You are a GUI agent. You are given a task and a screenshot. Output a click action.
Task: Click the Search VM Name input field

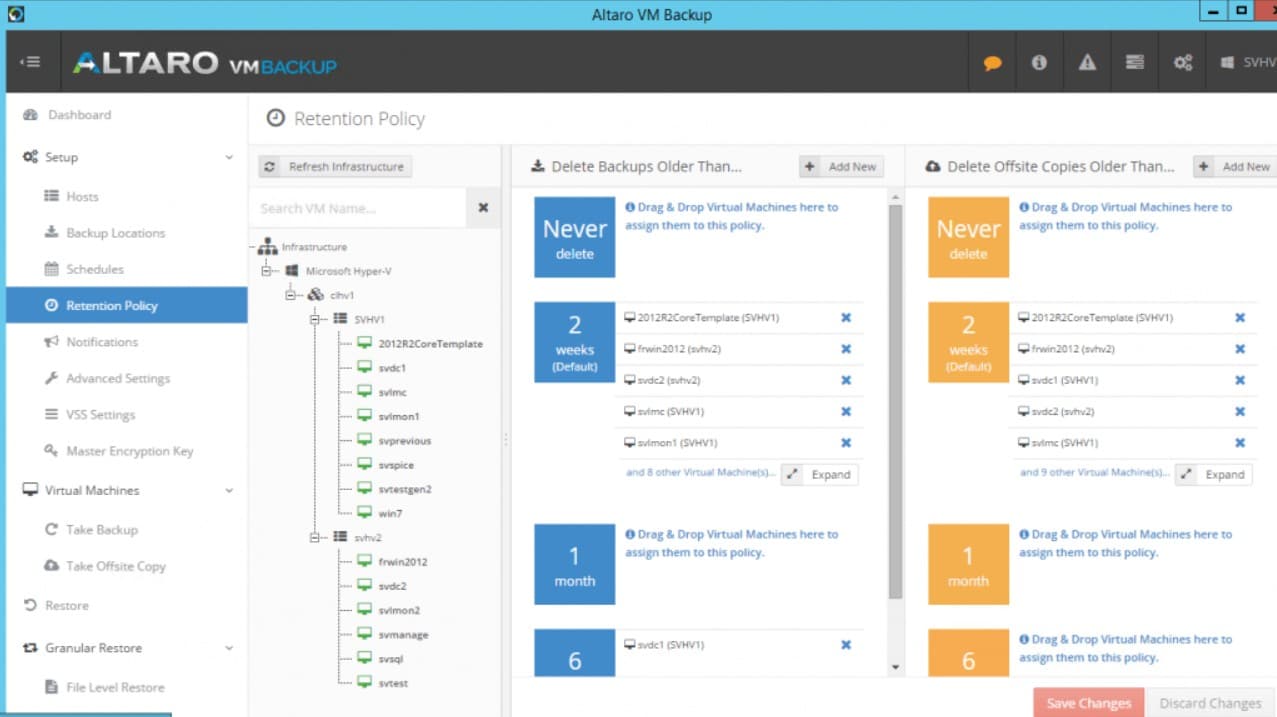[x=358, y=208]
